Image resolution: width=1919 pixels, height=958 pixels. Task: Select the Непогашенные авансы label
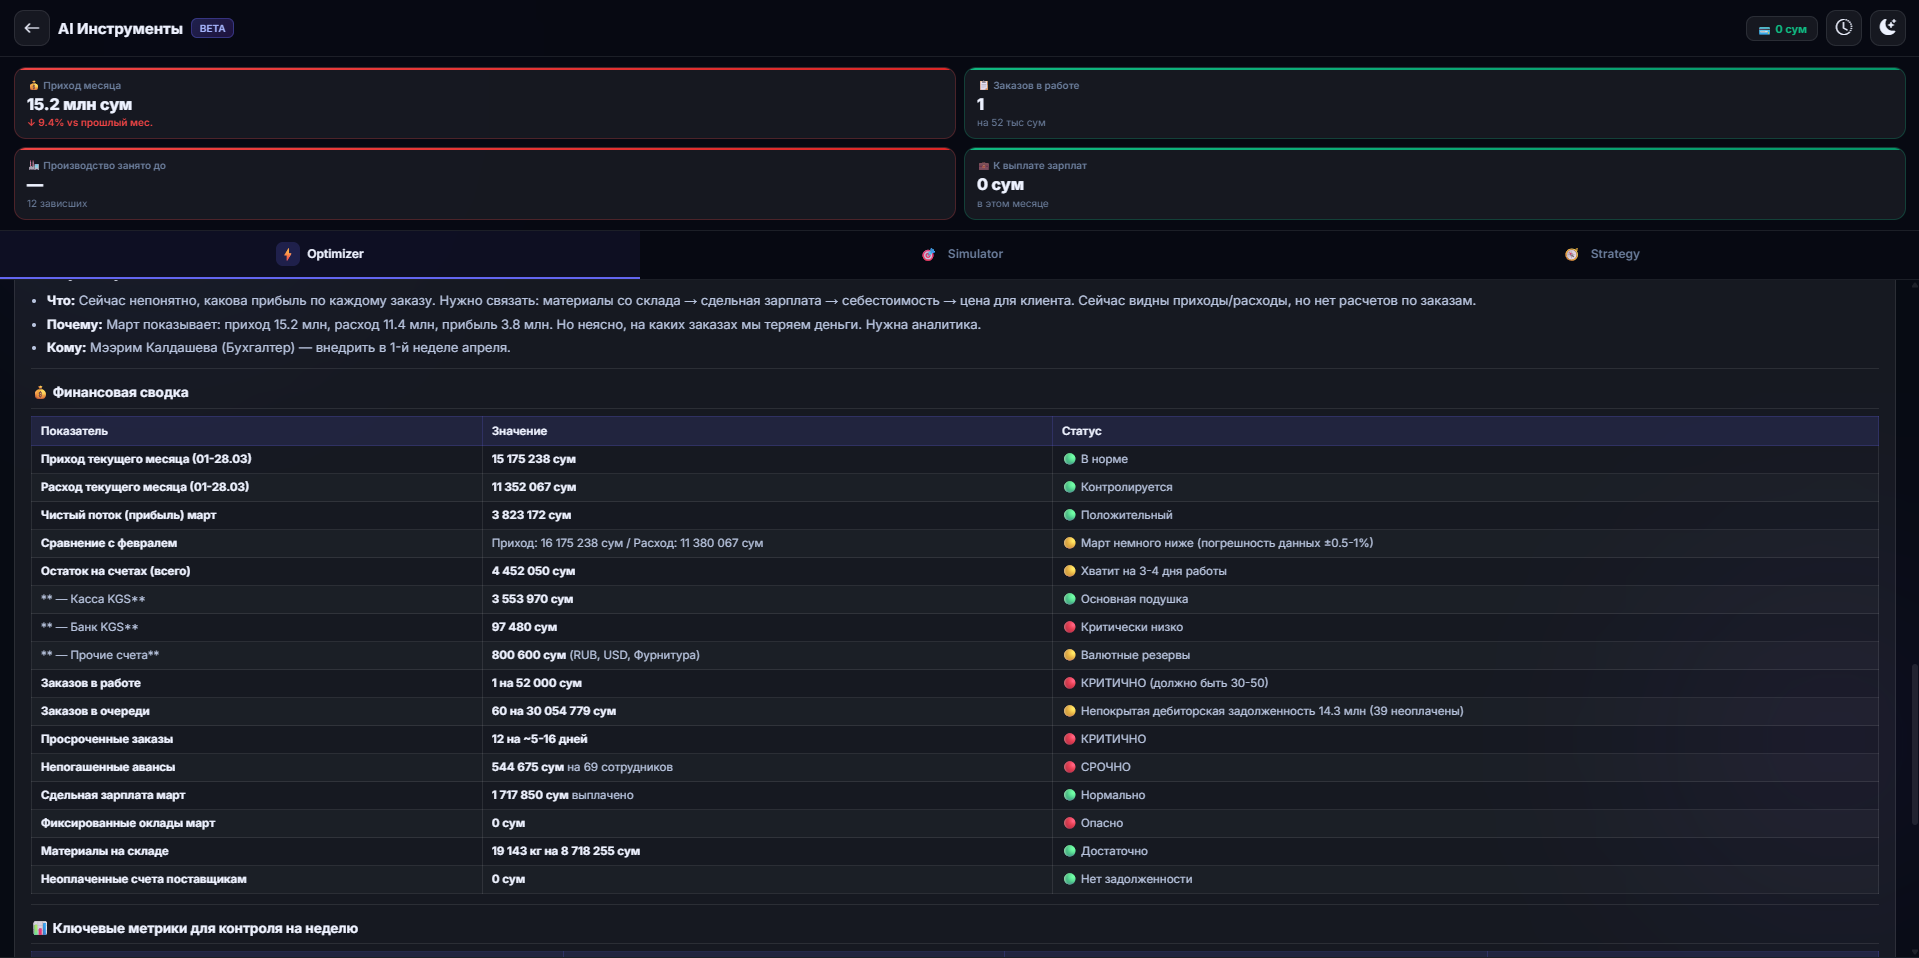[108, 767]
